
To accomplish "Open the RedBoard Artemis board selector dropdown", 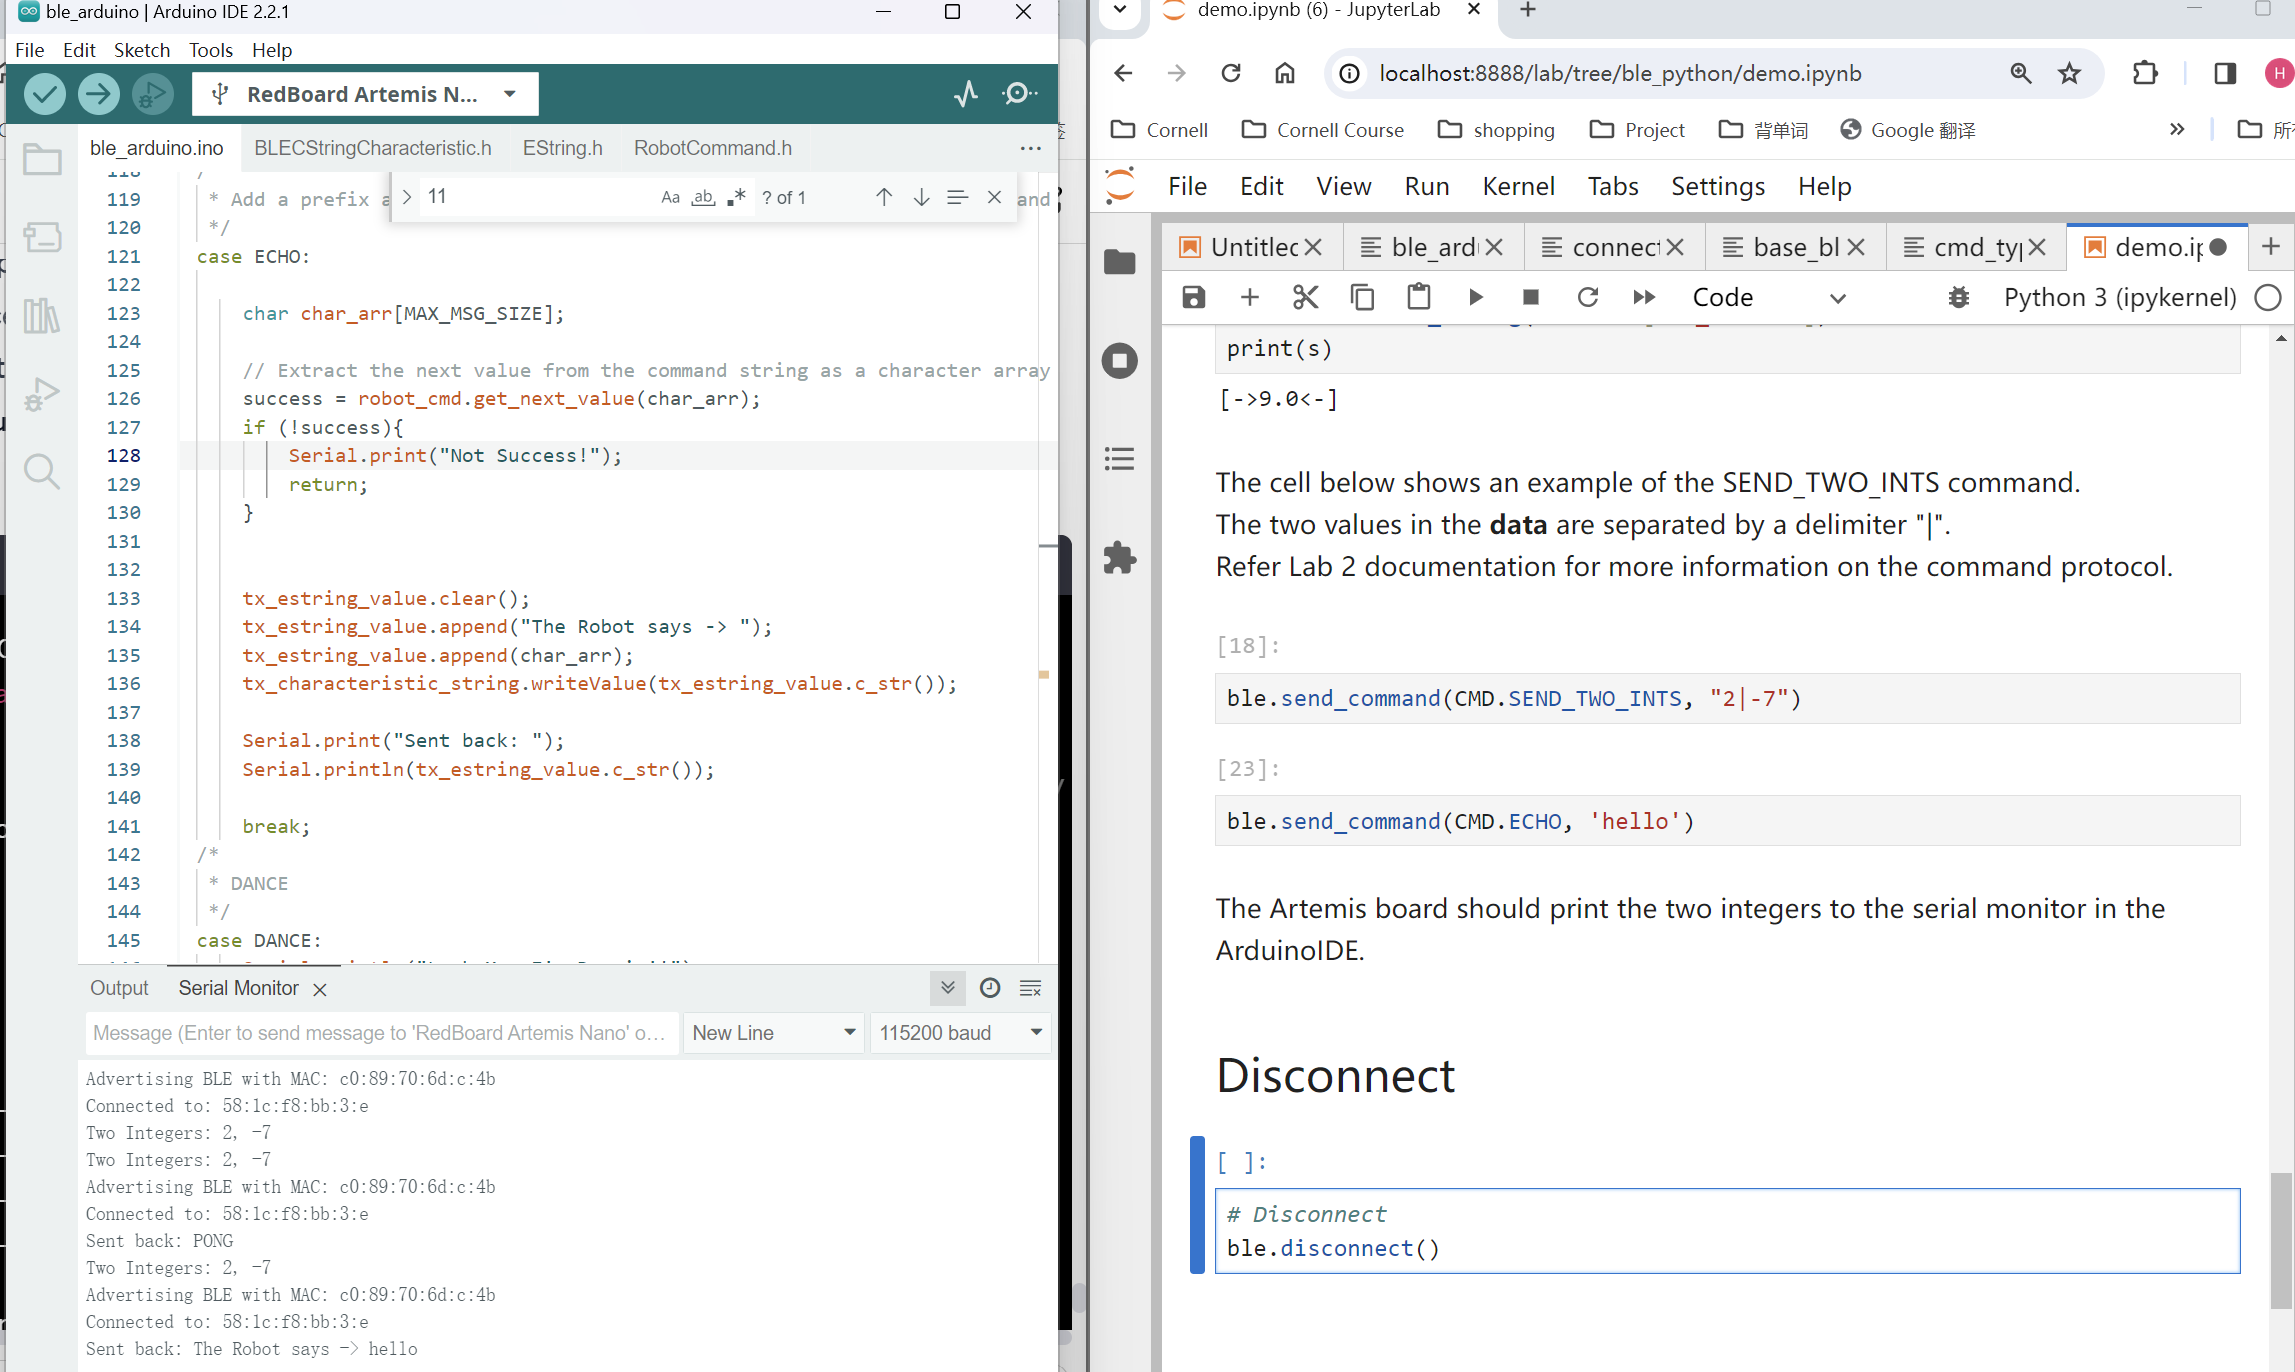I will point(365,94).
